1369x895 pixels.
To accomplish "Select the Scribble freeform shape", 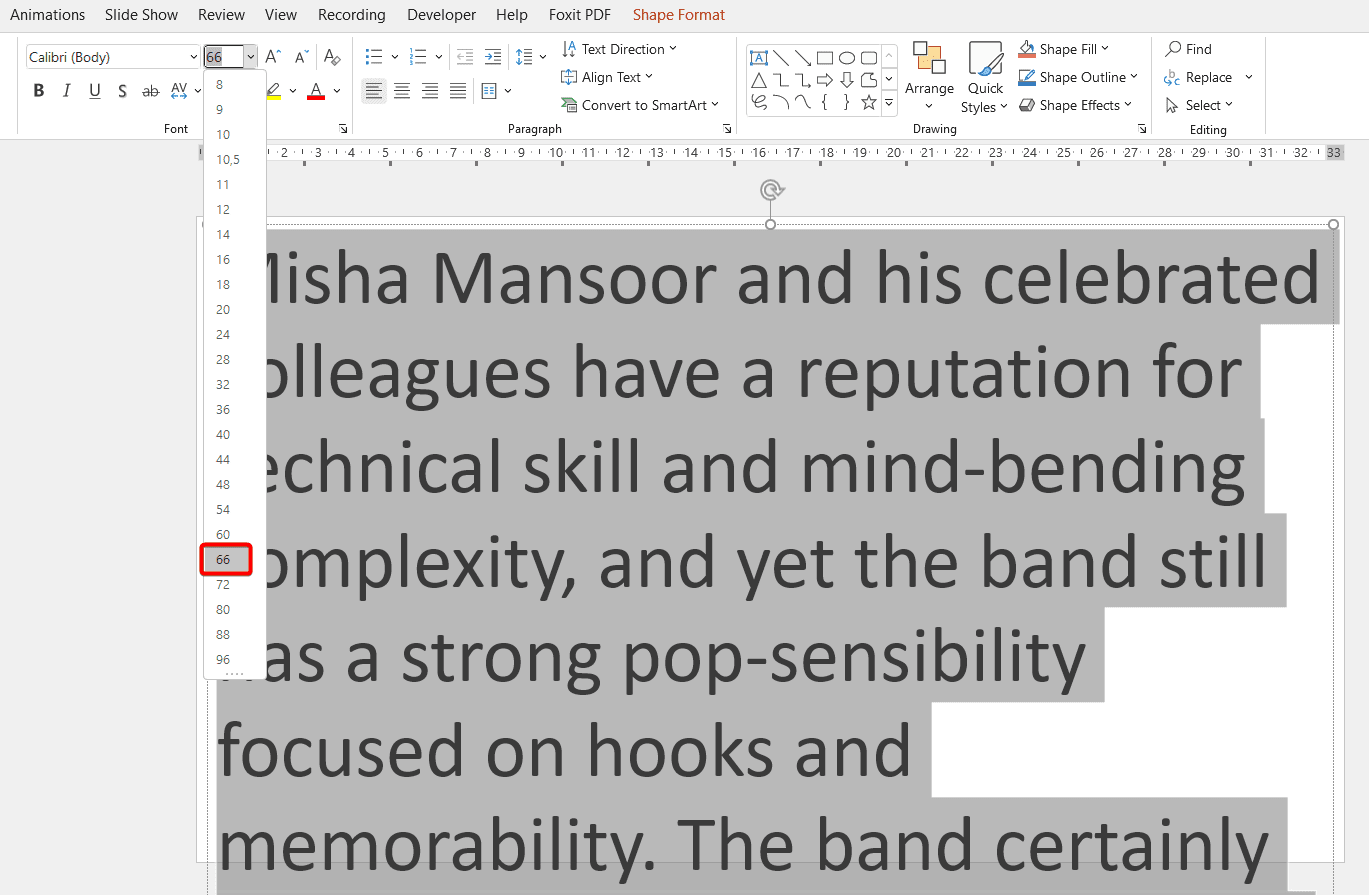I will coord(759,102).
